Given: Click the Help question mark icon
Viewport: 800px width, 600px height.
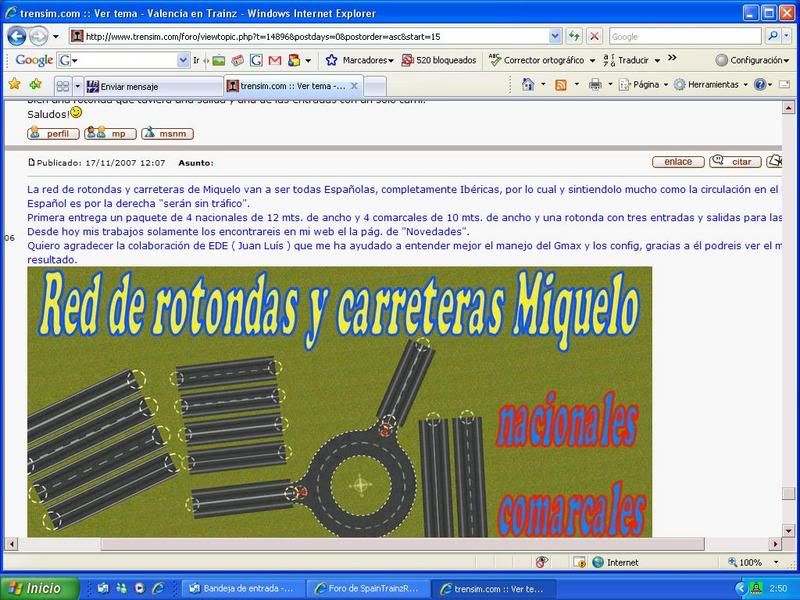Looking at the screenshot, I should (760, 85).
